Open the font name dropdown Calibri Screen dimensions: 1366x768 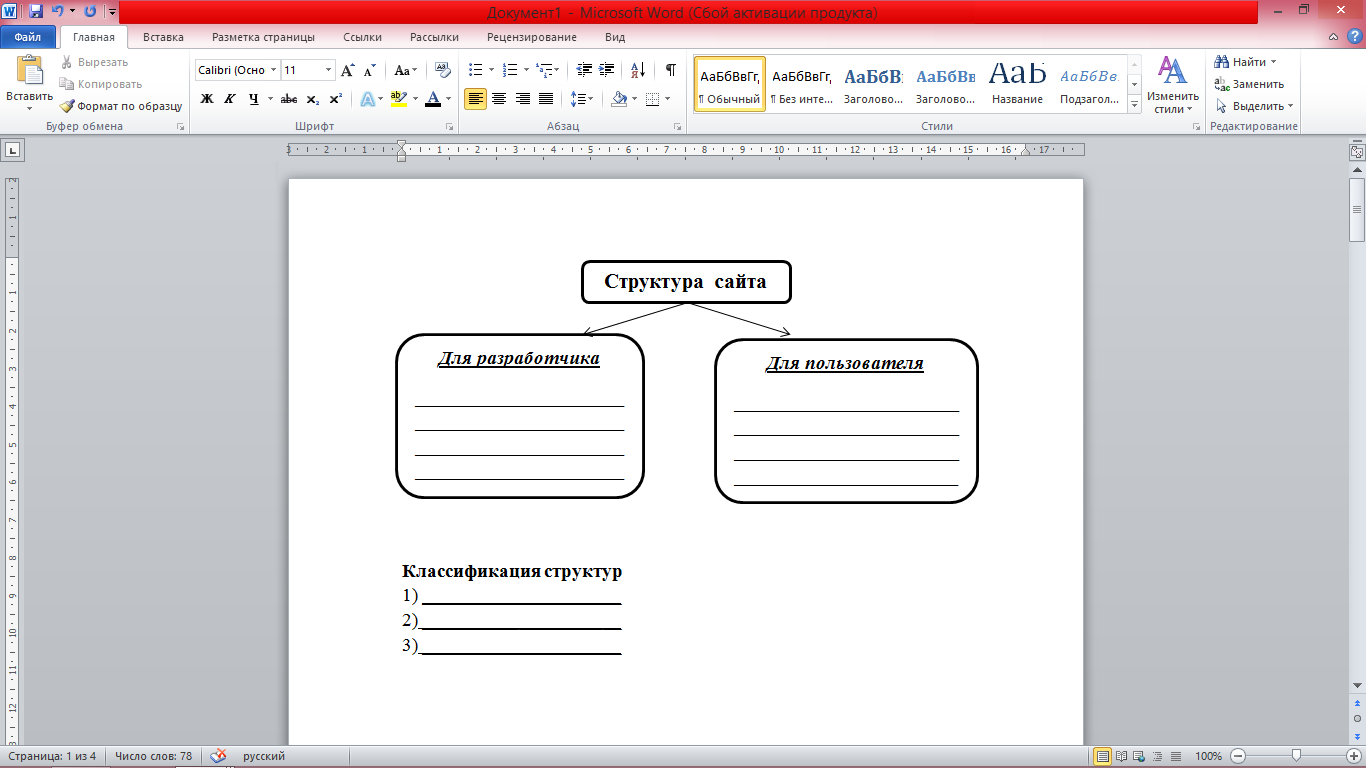[x=274, y=70]
